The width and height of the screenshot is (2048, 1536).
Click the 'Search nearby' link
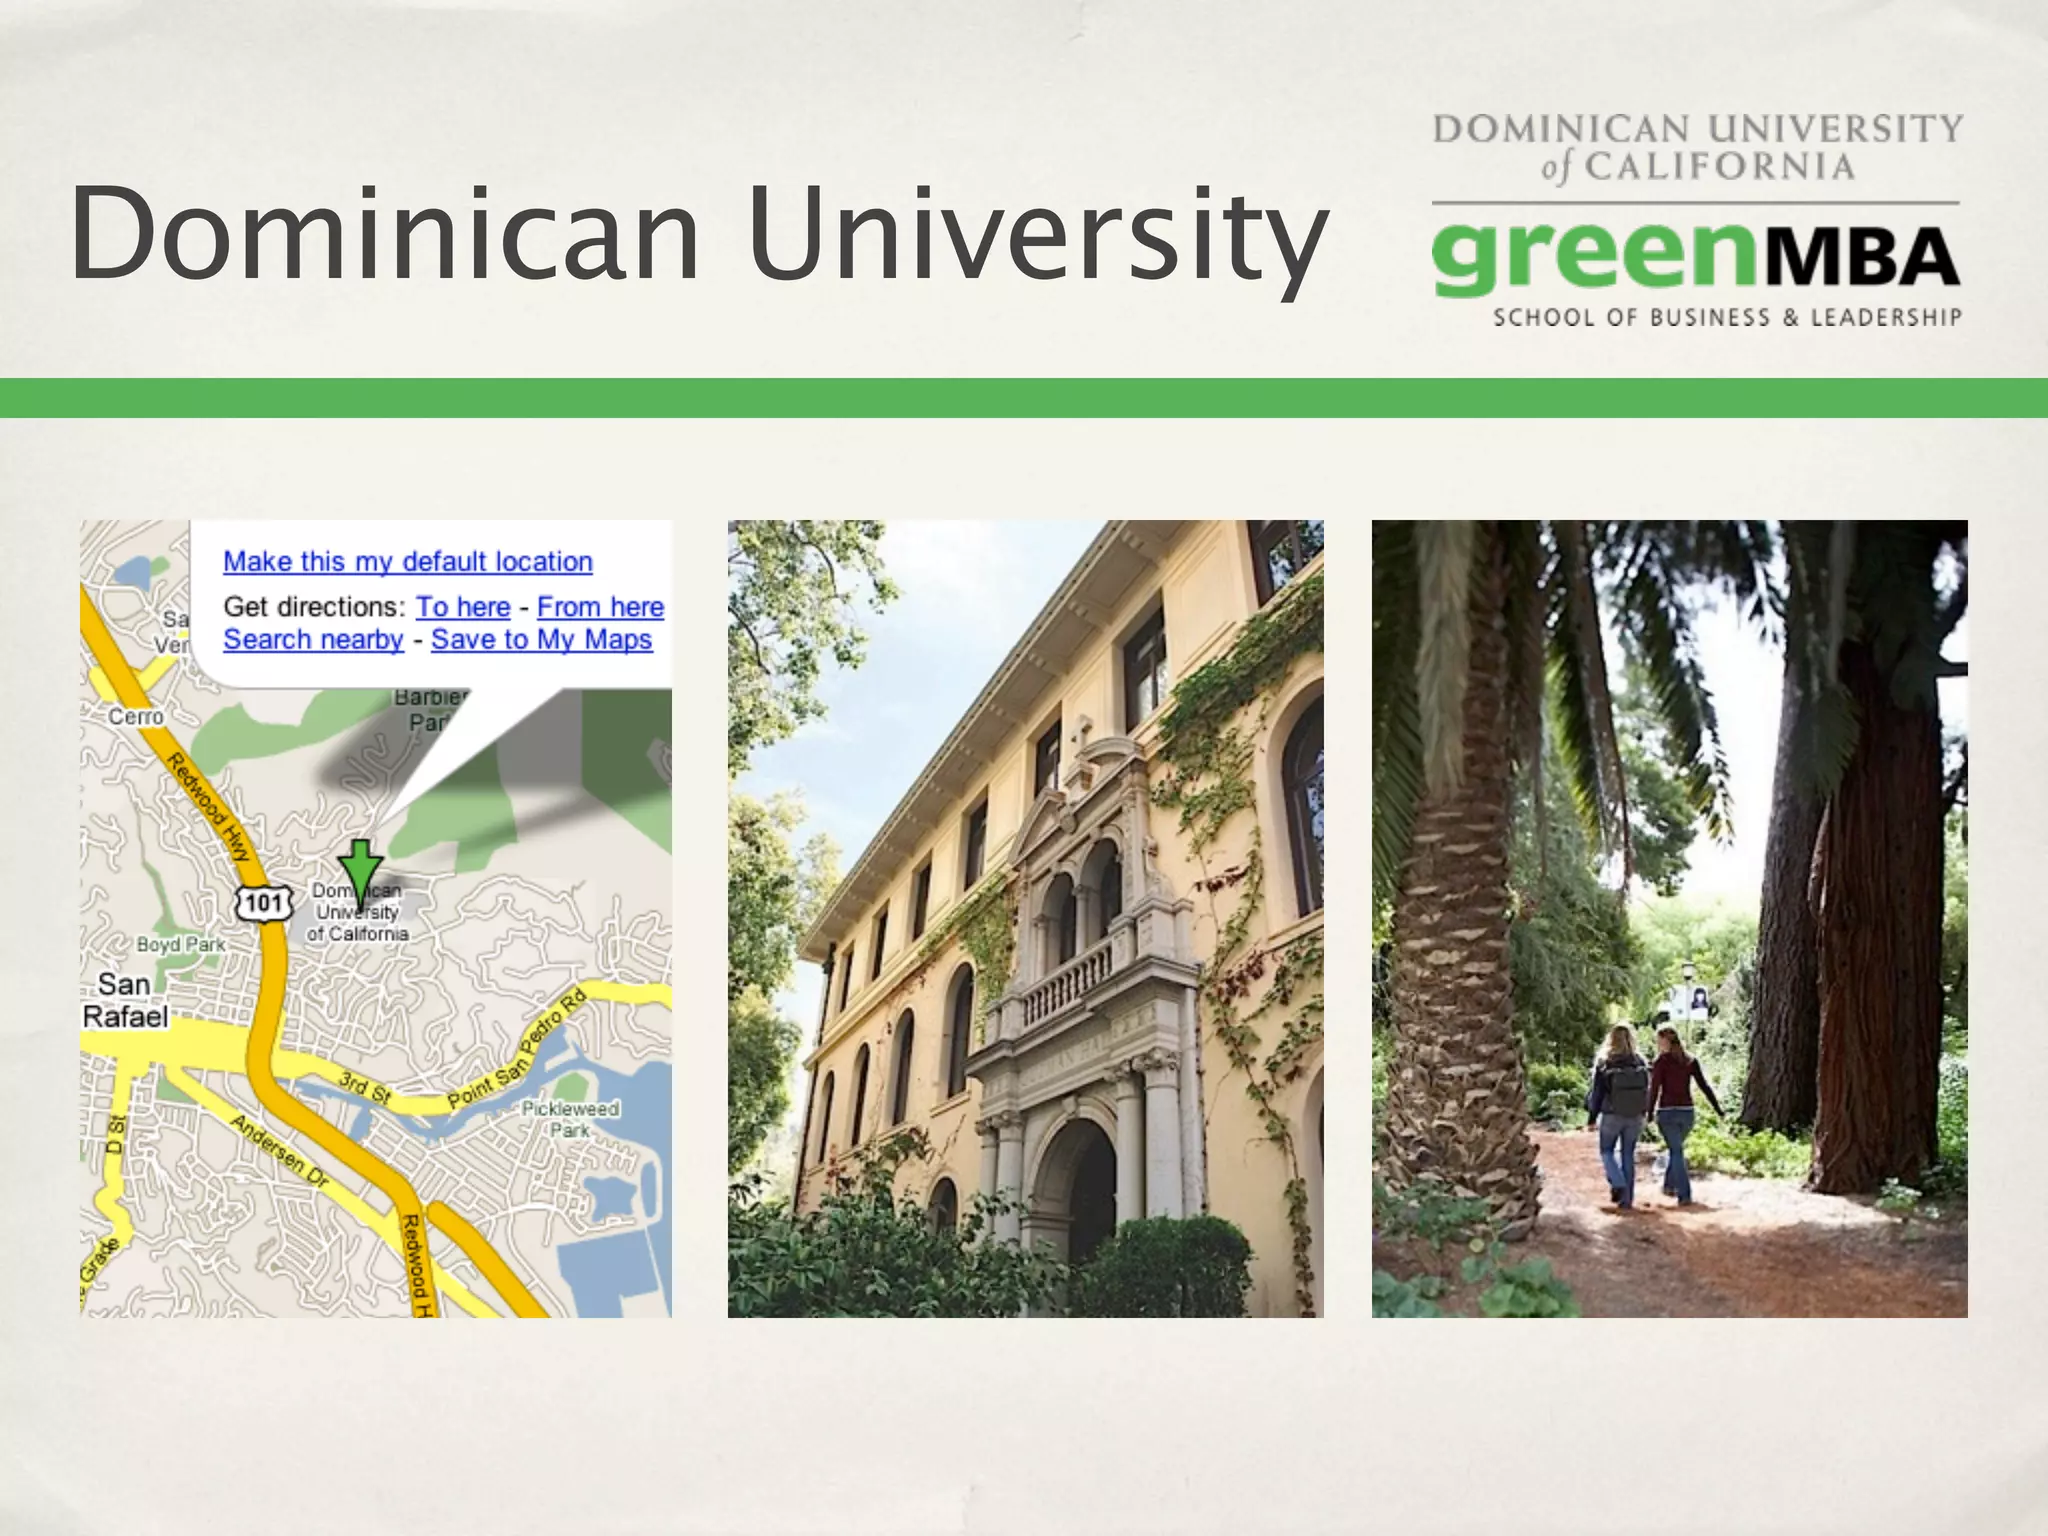coord(313,640)
